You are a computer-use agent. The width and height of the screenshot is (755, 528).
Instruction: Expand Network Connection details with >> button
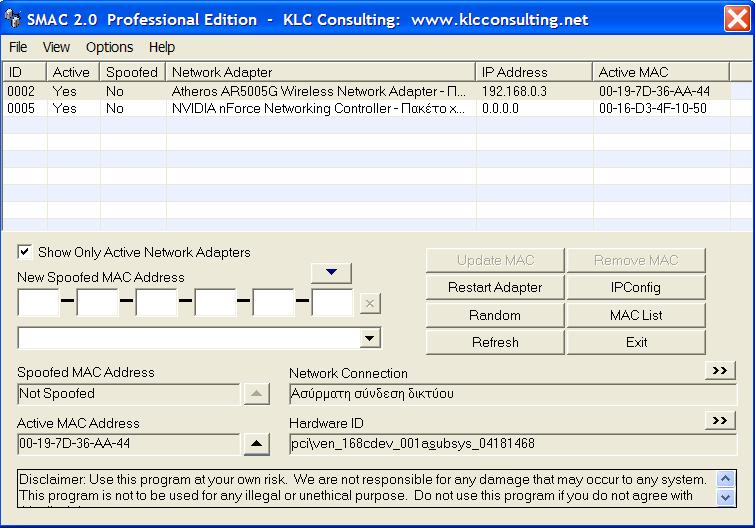click(x=720, y=370)
